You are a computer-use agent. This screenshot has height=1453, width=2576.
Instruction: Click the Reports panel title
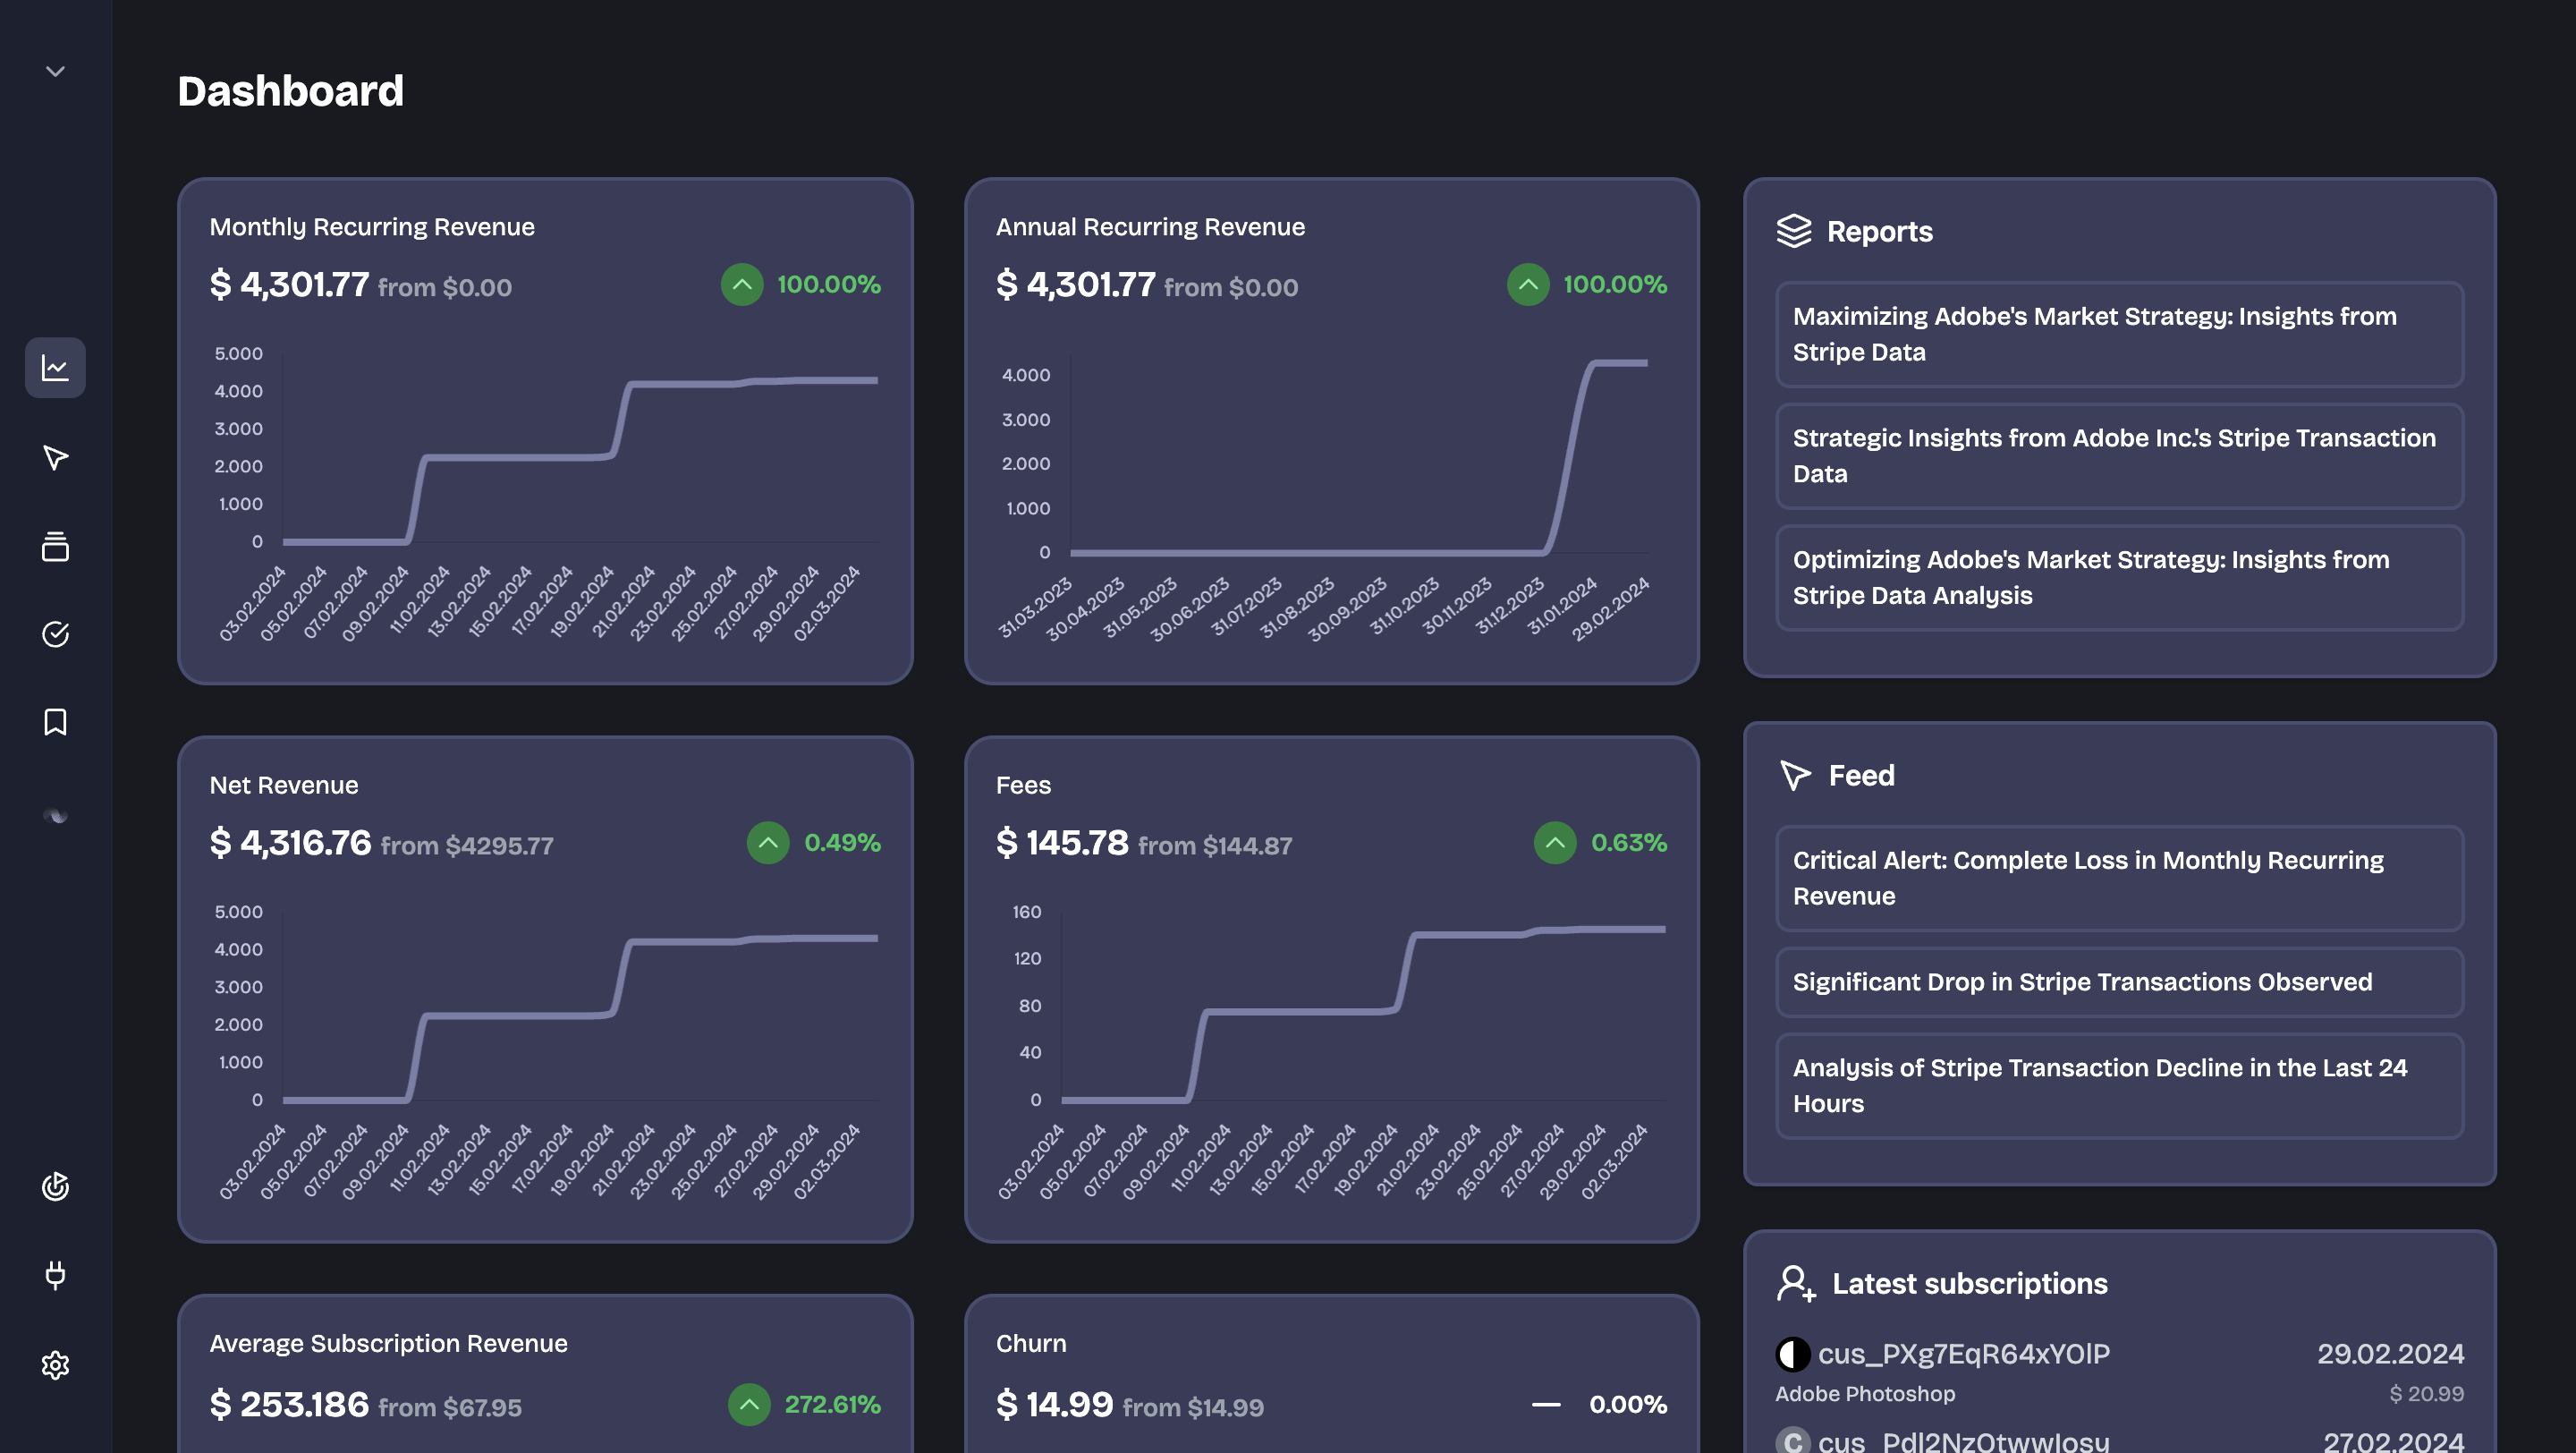coord(1879,232)
